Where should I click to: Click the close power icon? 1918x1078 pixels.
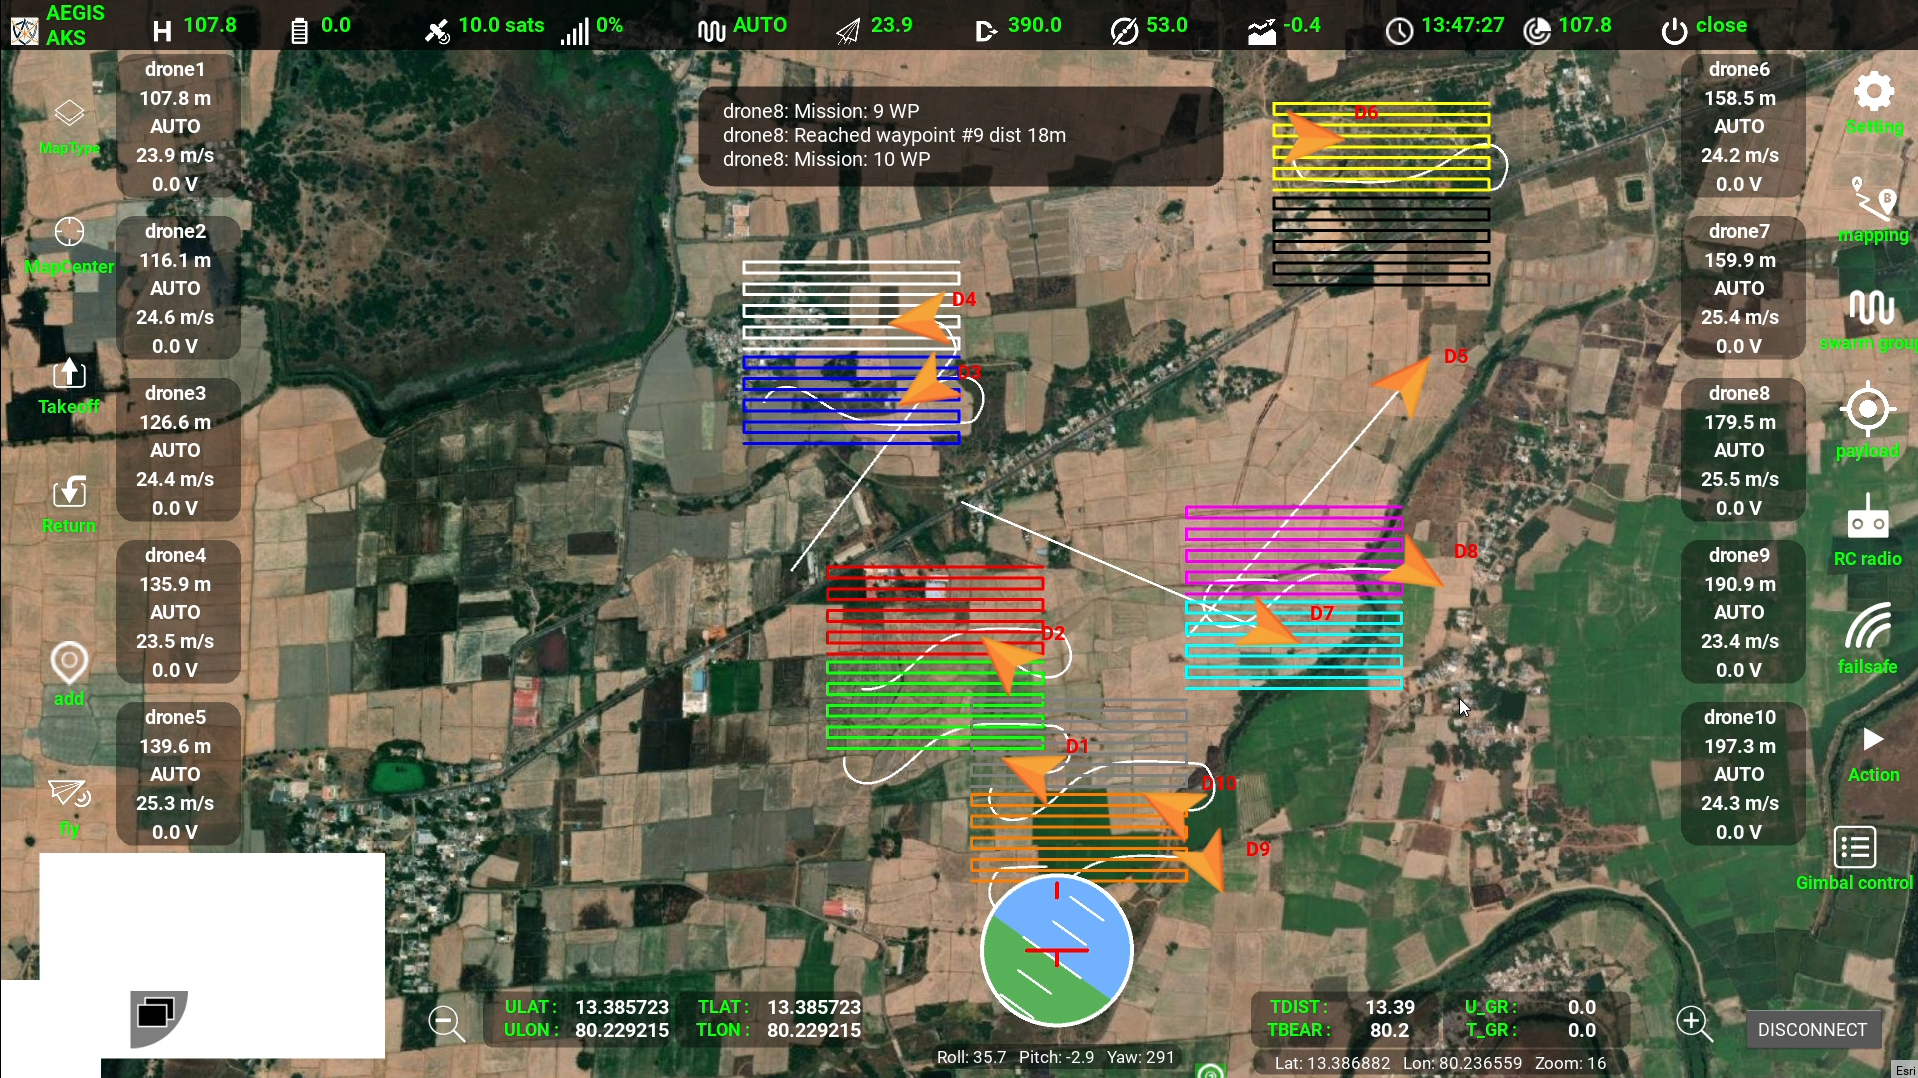[1674, 30]
